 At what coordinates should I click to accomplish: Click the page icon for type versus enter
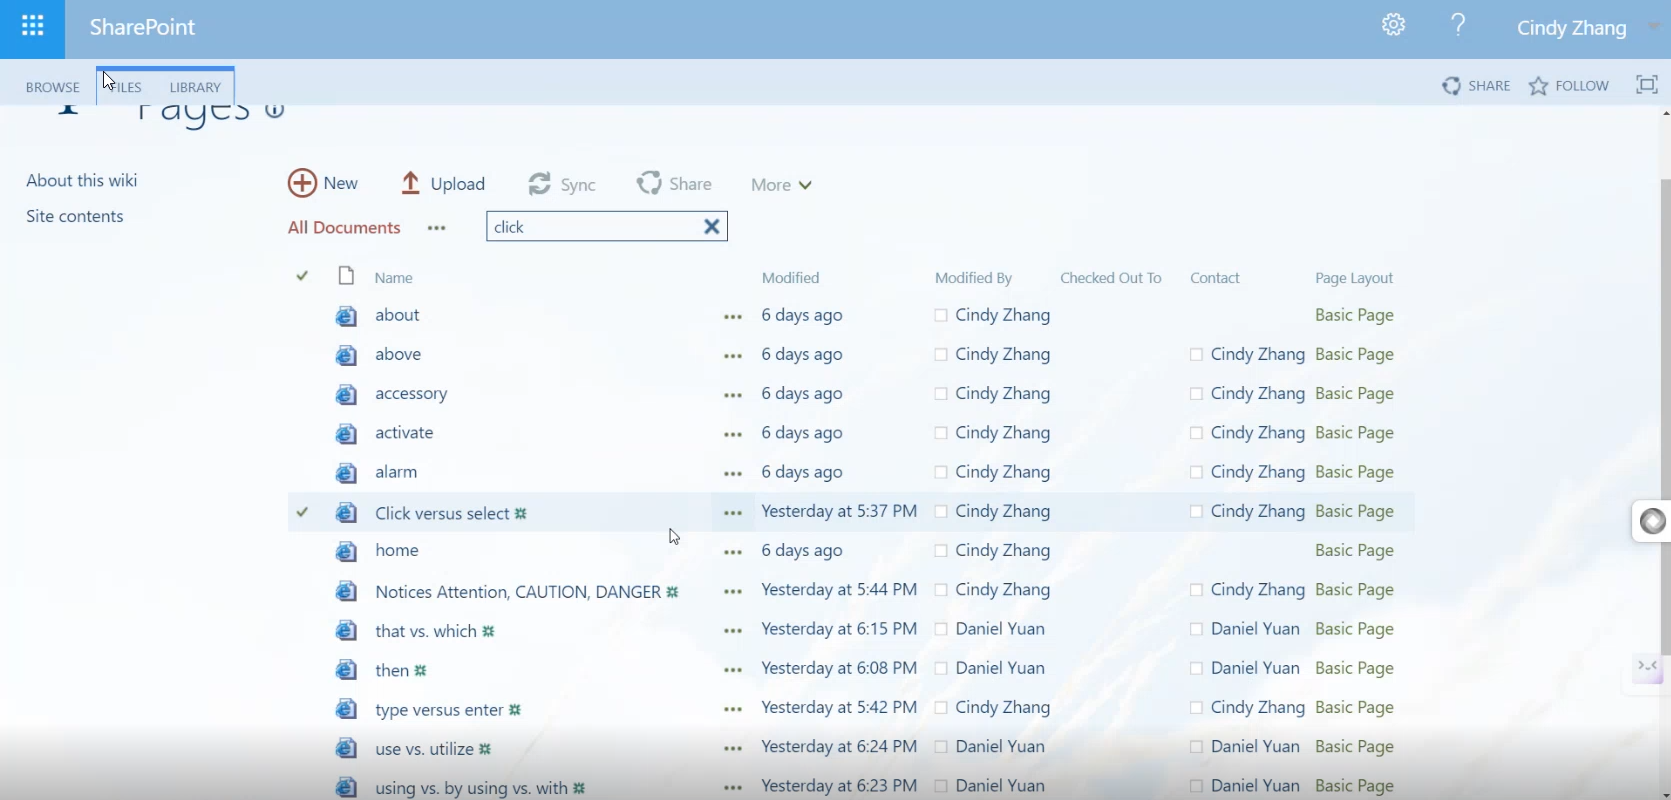(346, 709)
